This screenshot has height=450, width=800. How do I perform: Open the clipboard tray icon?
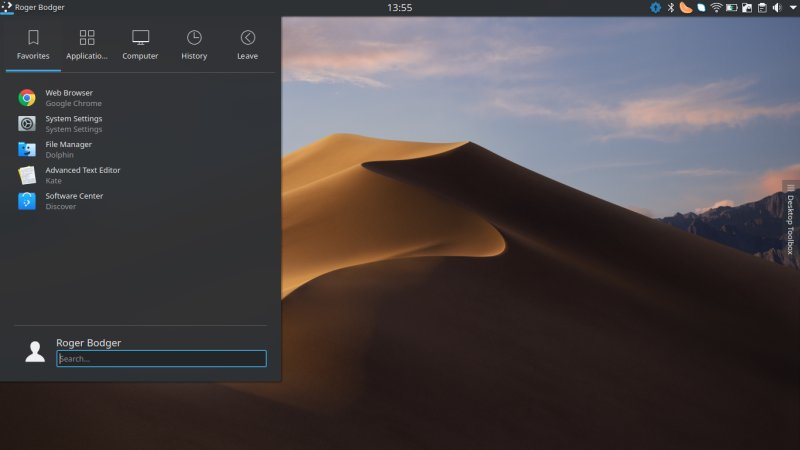761,8
